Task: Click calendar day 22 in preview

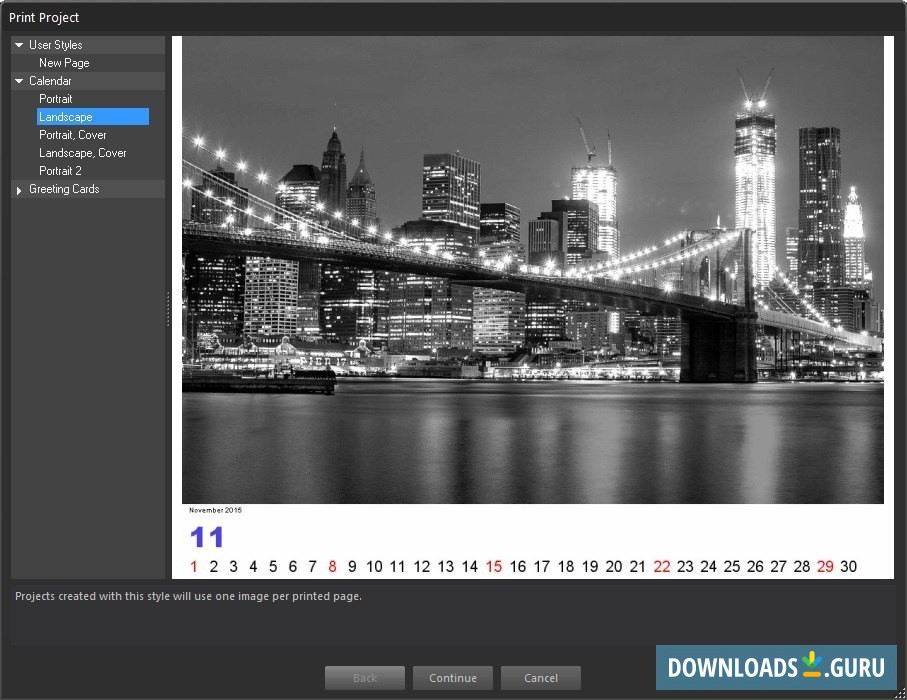Action: [x=661, y=566]
